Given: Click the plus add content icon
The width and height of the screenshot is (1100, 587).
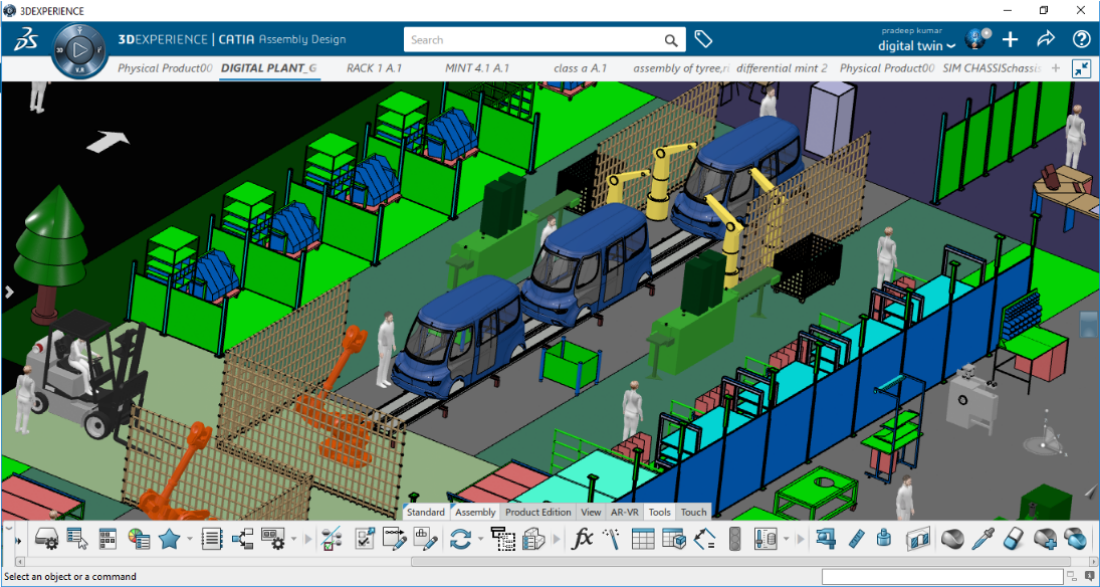Looking at the screenshot, I should tap(1010, 39).
